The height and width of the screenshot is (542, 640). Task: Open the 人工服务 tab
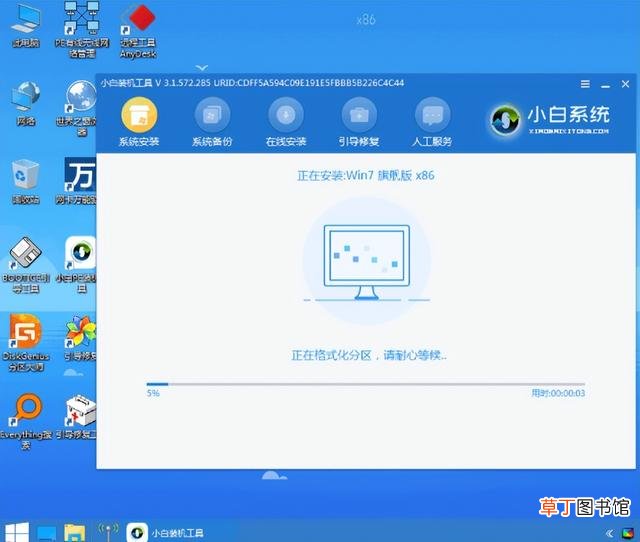click(x=432, y=122)
